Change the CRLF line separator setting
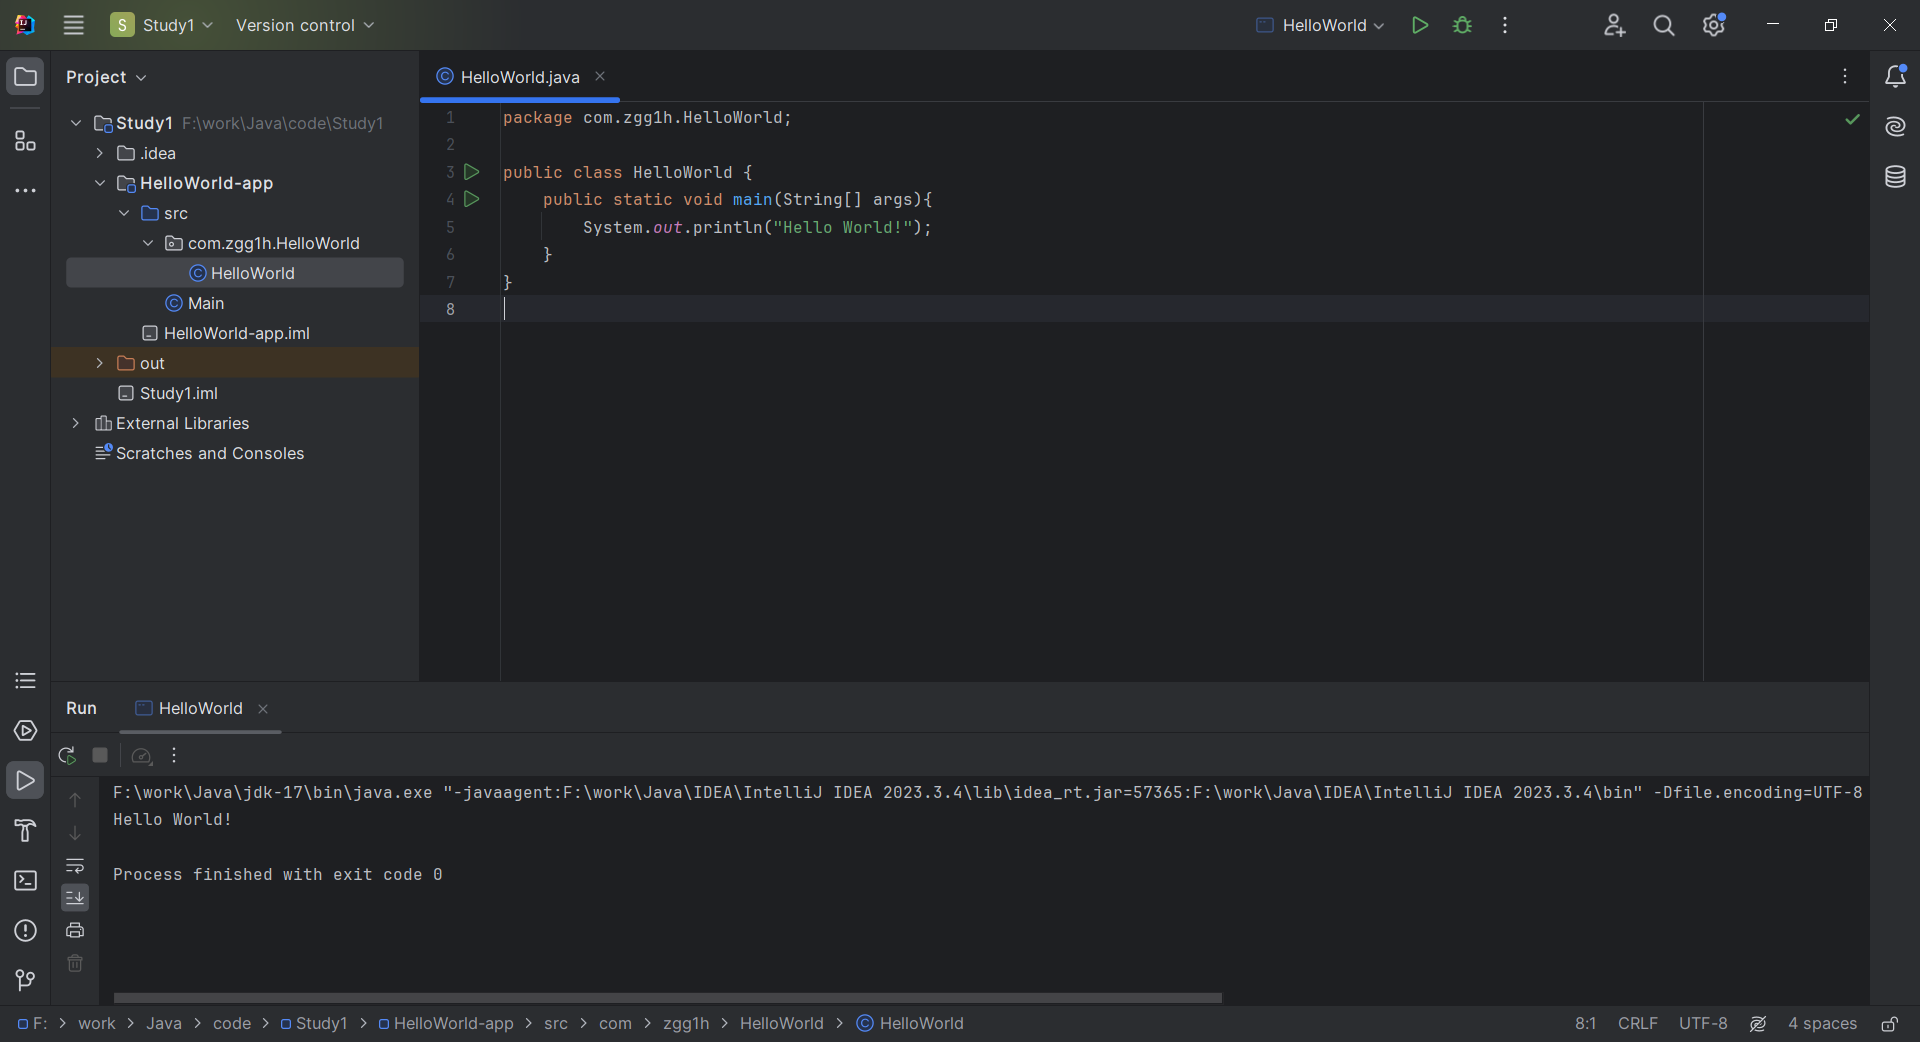The image size is (1920, 1042). point(1637,1023)
